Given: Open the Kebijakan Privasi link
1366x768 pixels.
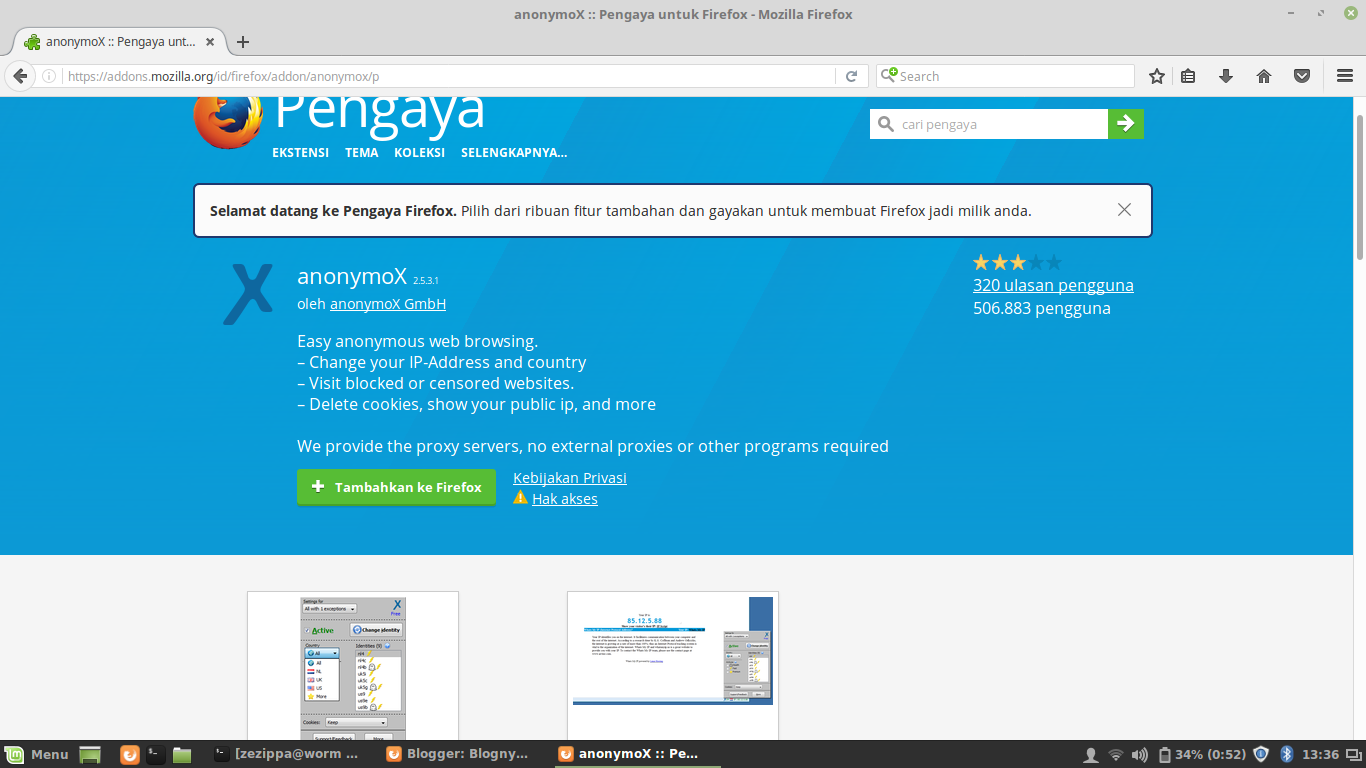Looking at the screenshot, I should tap(570, 478).
